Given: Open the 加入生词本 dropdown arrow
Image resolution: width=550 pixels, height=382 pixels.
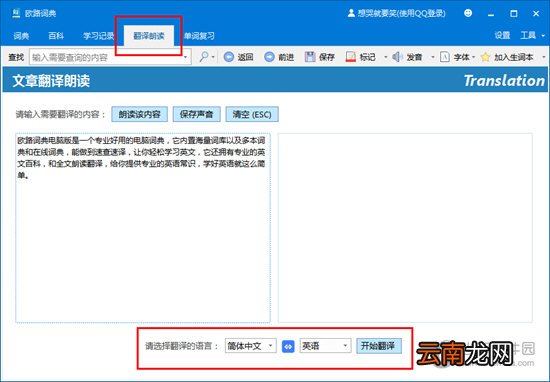Looking at the screenshot, I should [544, 57].
